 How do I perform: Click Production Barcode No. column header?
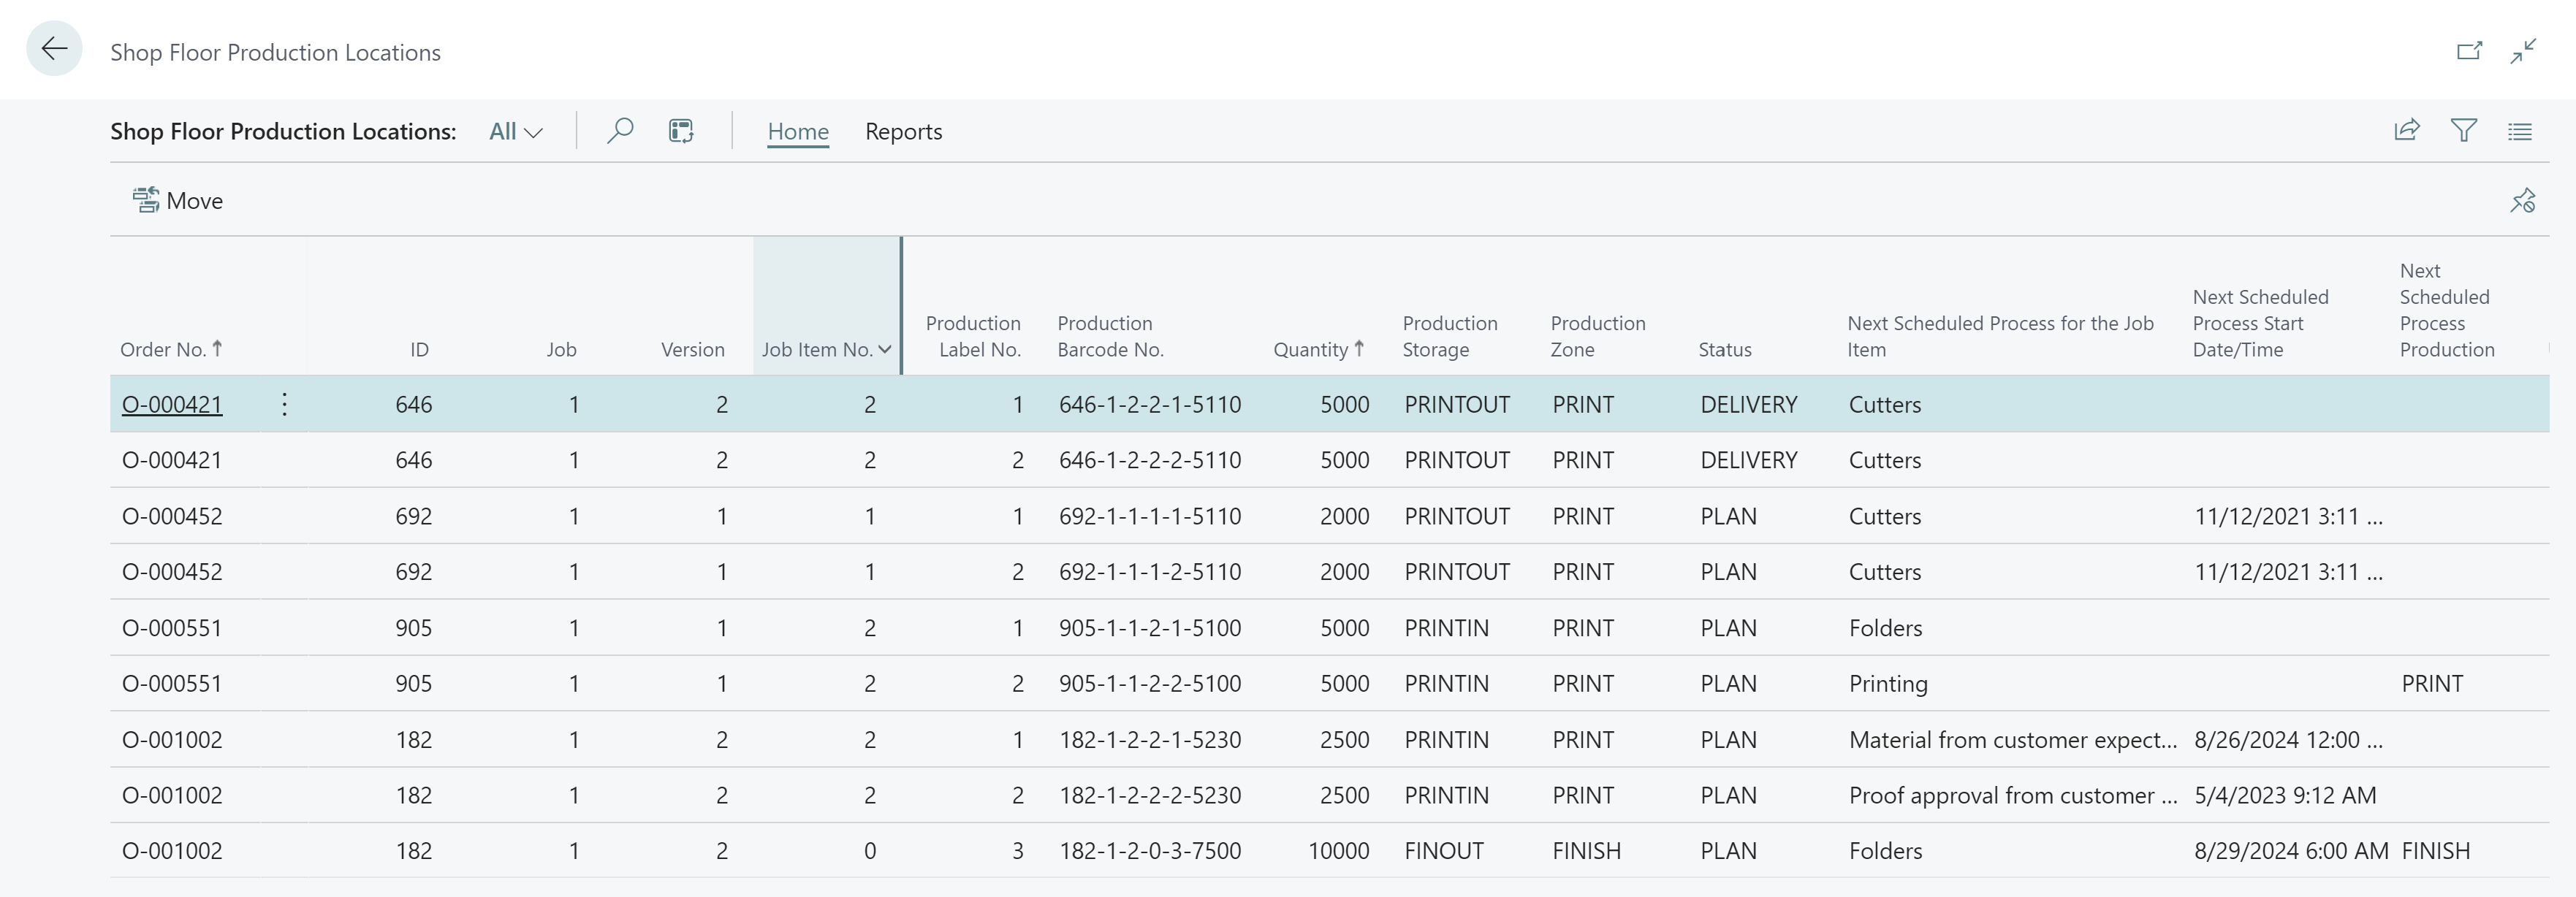tap(1110, 336)
